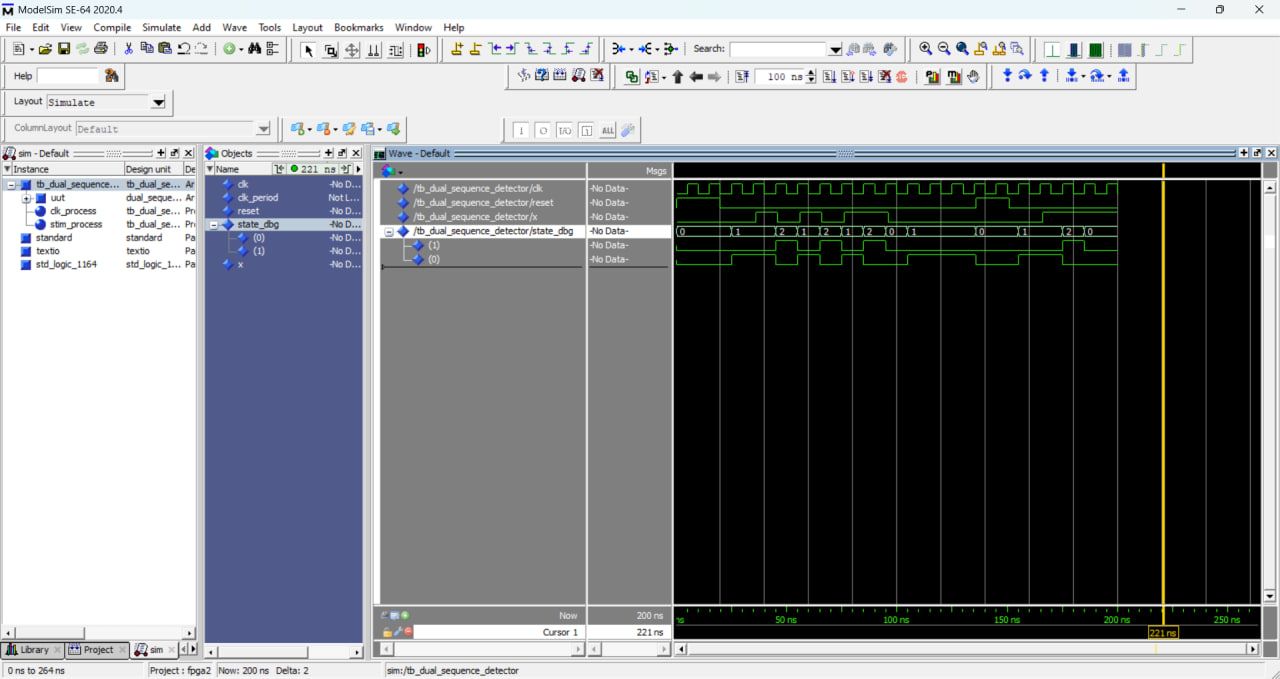Click the 100 ns run length field
1280x679 pixels.
tap(779, 76)
